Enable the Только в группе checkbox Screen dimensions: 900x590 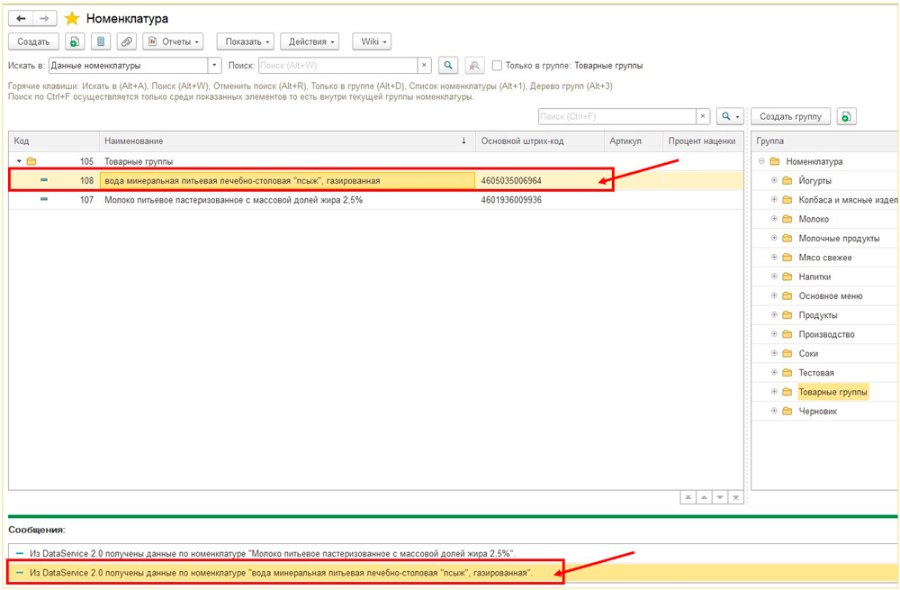(x=497, y=66)
